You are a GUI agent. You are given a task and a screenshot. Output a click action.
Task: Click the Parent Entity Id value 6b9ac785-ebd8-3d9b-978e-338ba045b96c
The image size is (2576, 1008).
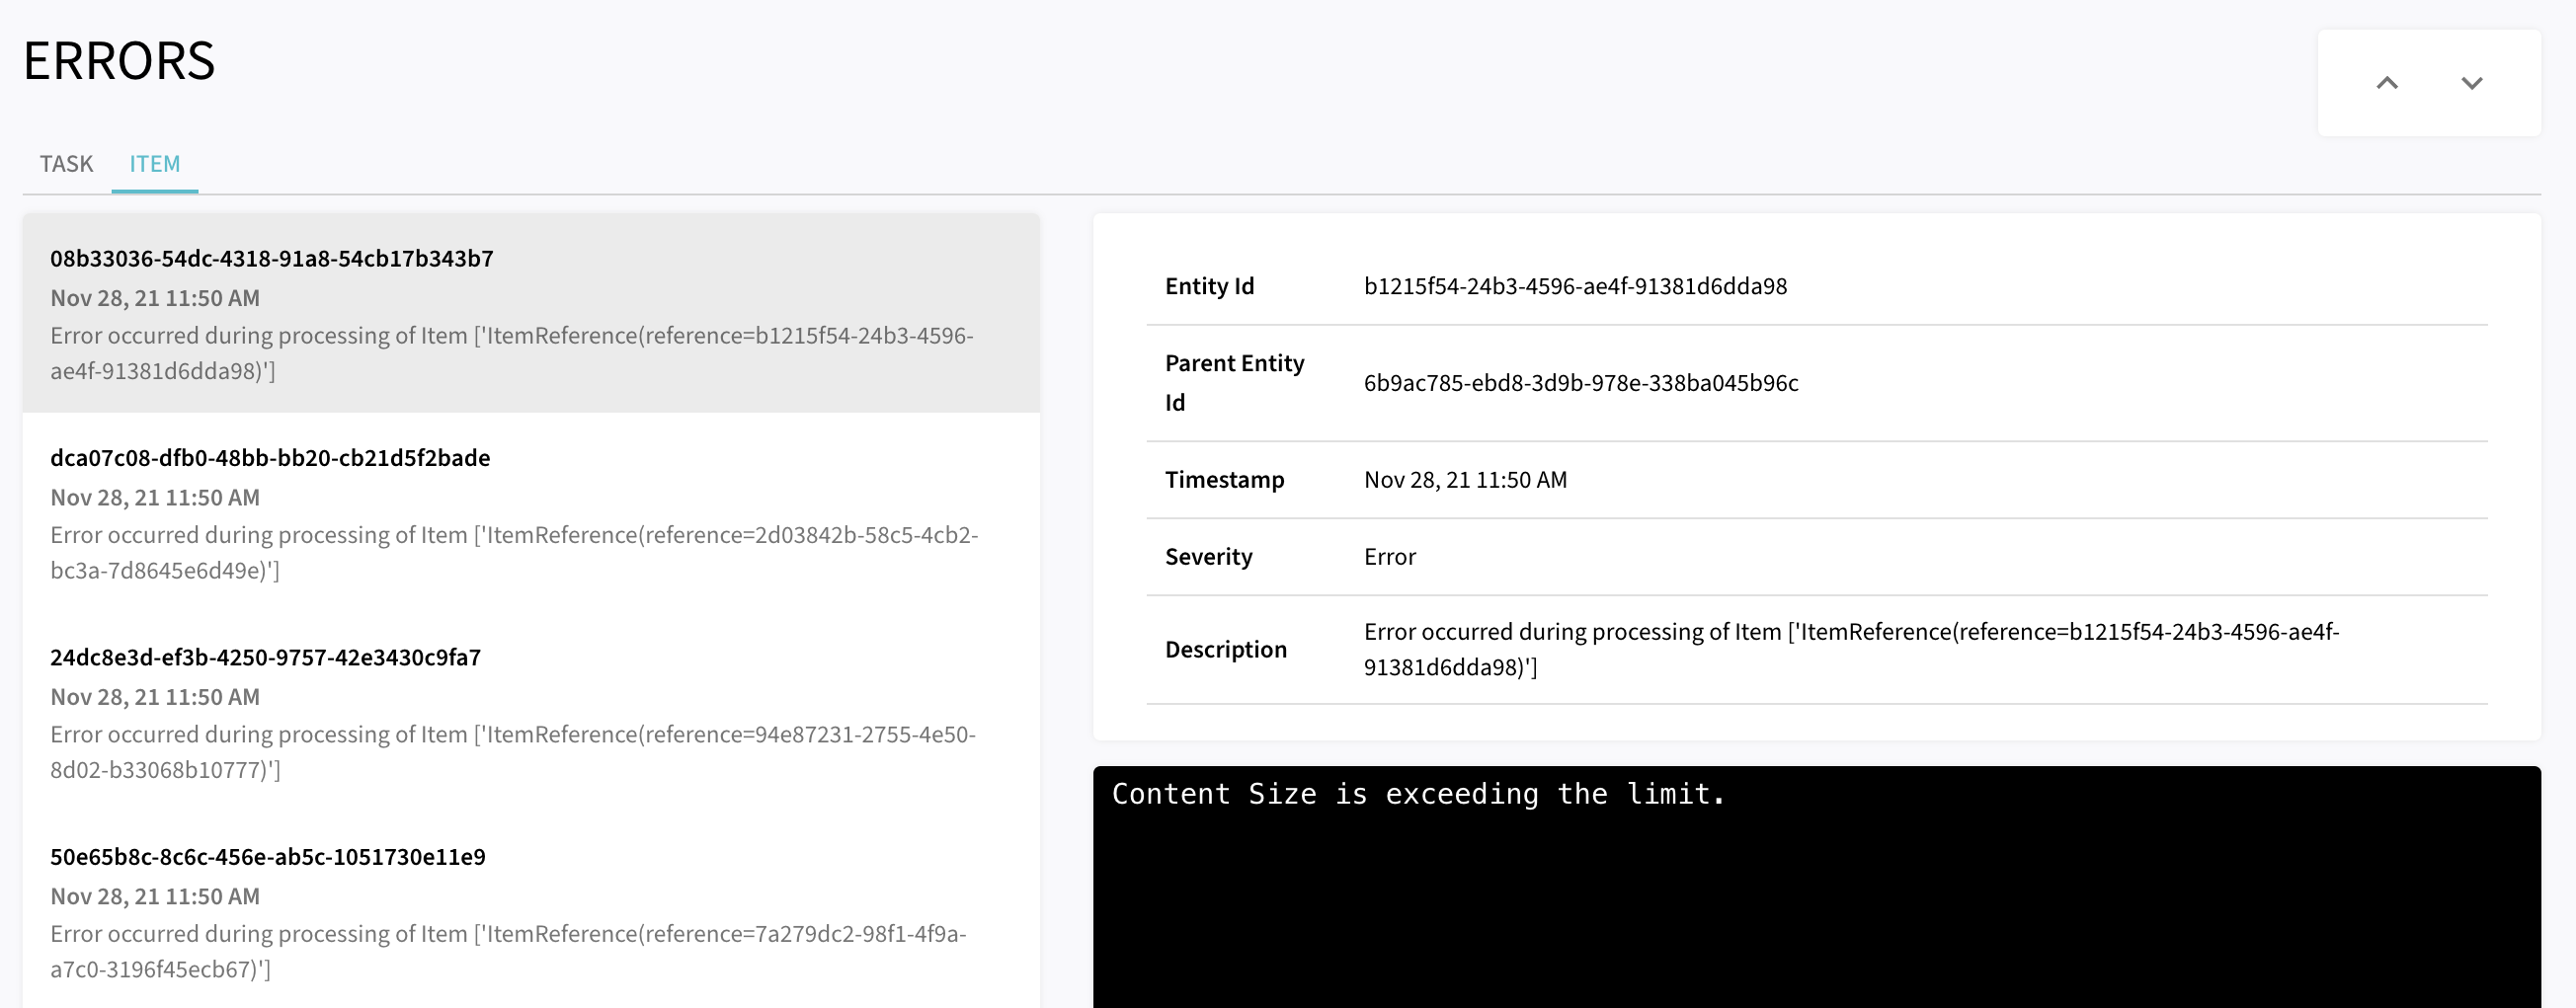pyautogui.click(x=1580, y=383)
